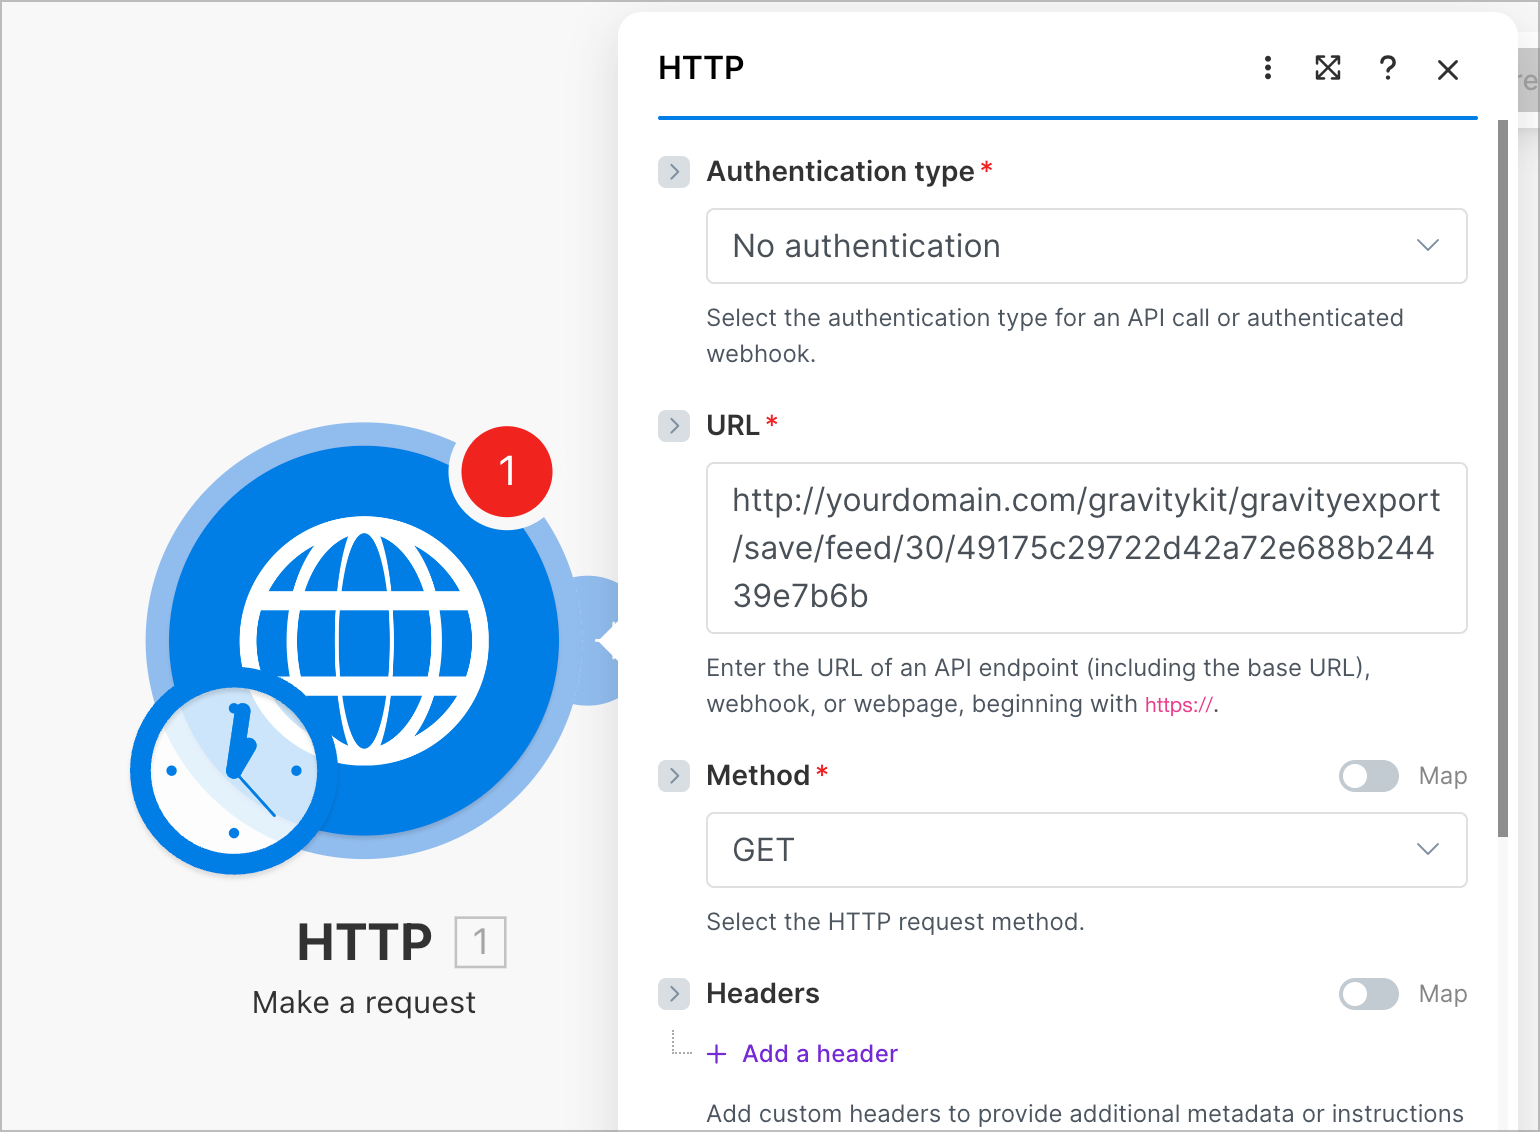Enable the Map toggle for Method
This screenshot has width=1540, height=1132.
point(1368,776)
